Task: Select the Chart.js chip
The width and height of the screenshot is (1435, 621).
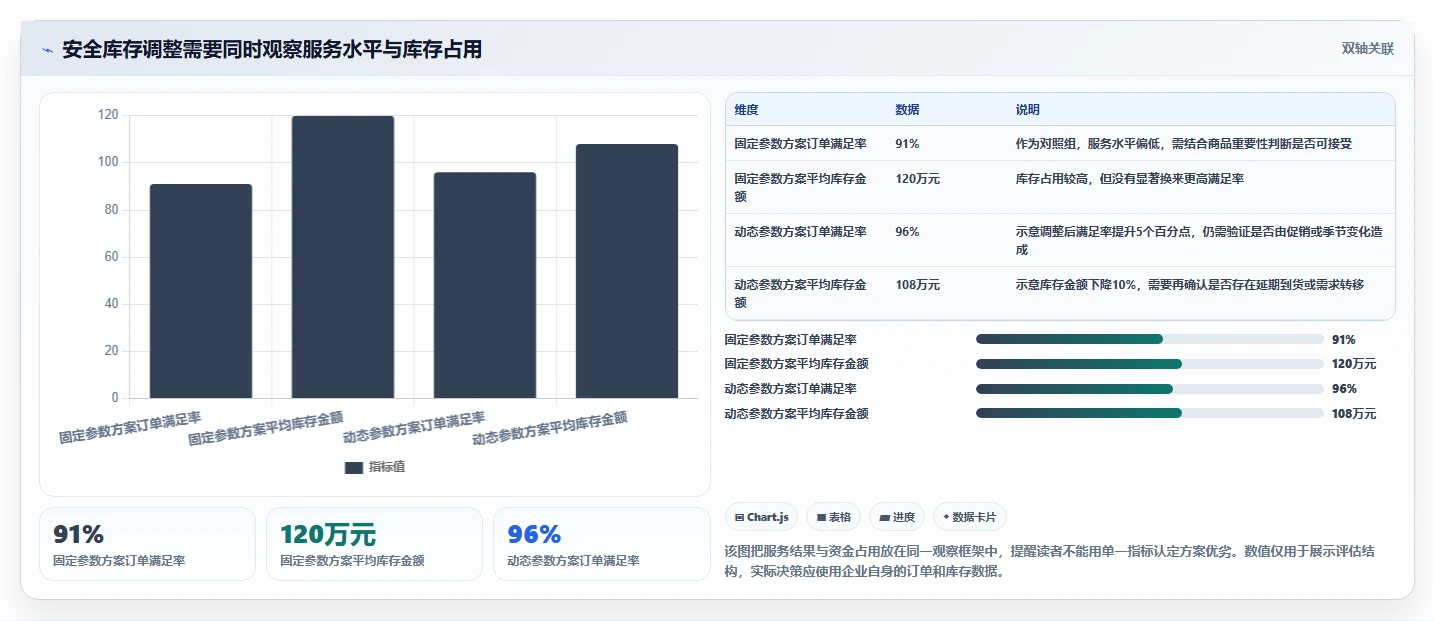Action: (x=761, y=517)
